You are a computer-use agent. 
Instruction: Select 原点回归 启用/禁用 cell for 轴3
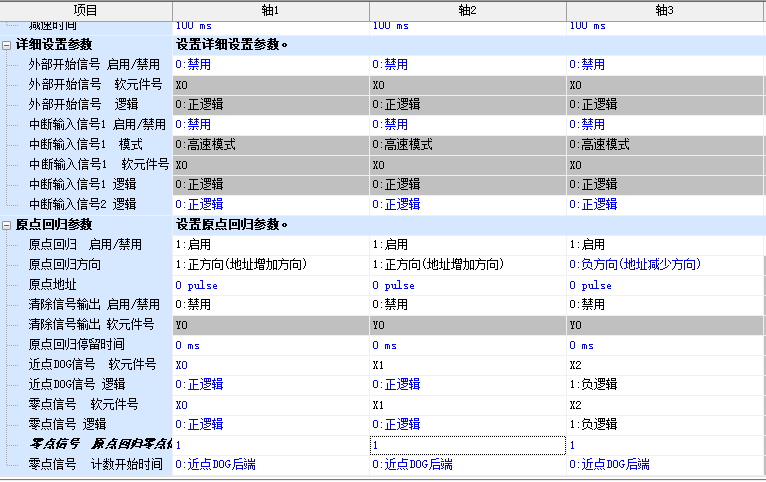pos(664,245)
